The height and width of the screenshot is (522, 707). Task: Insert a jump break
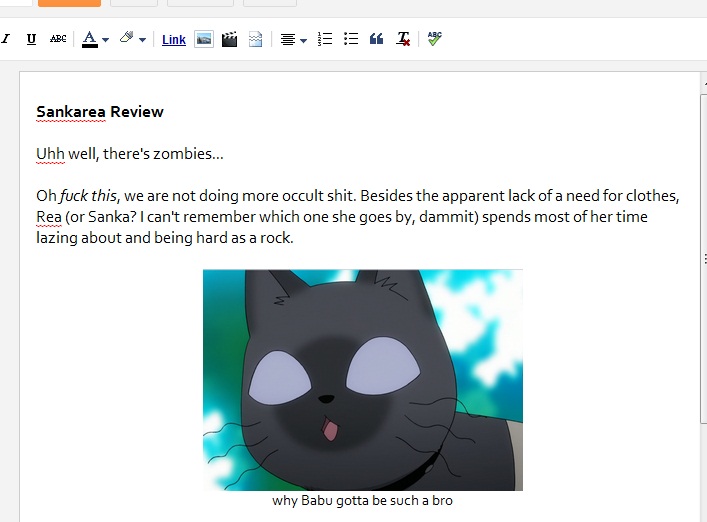click(x=256, y=39)
